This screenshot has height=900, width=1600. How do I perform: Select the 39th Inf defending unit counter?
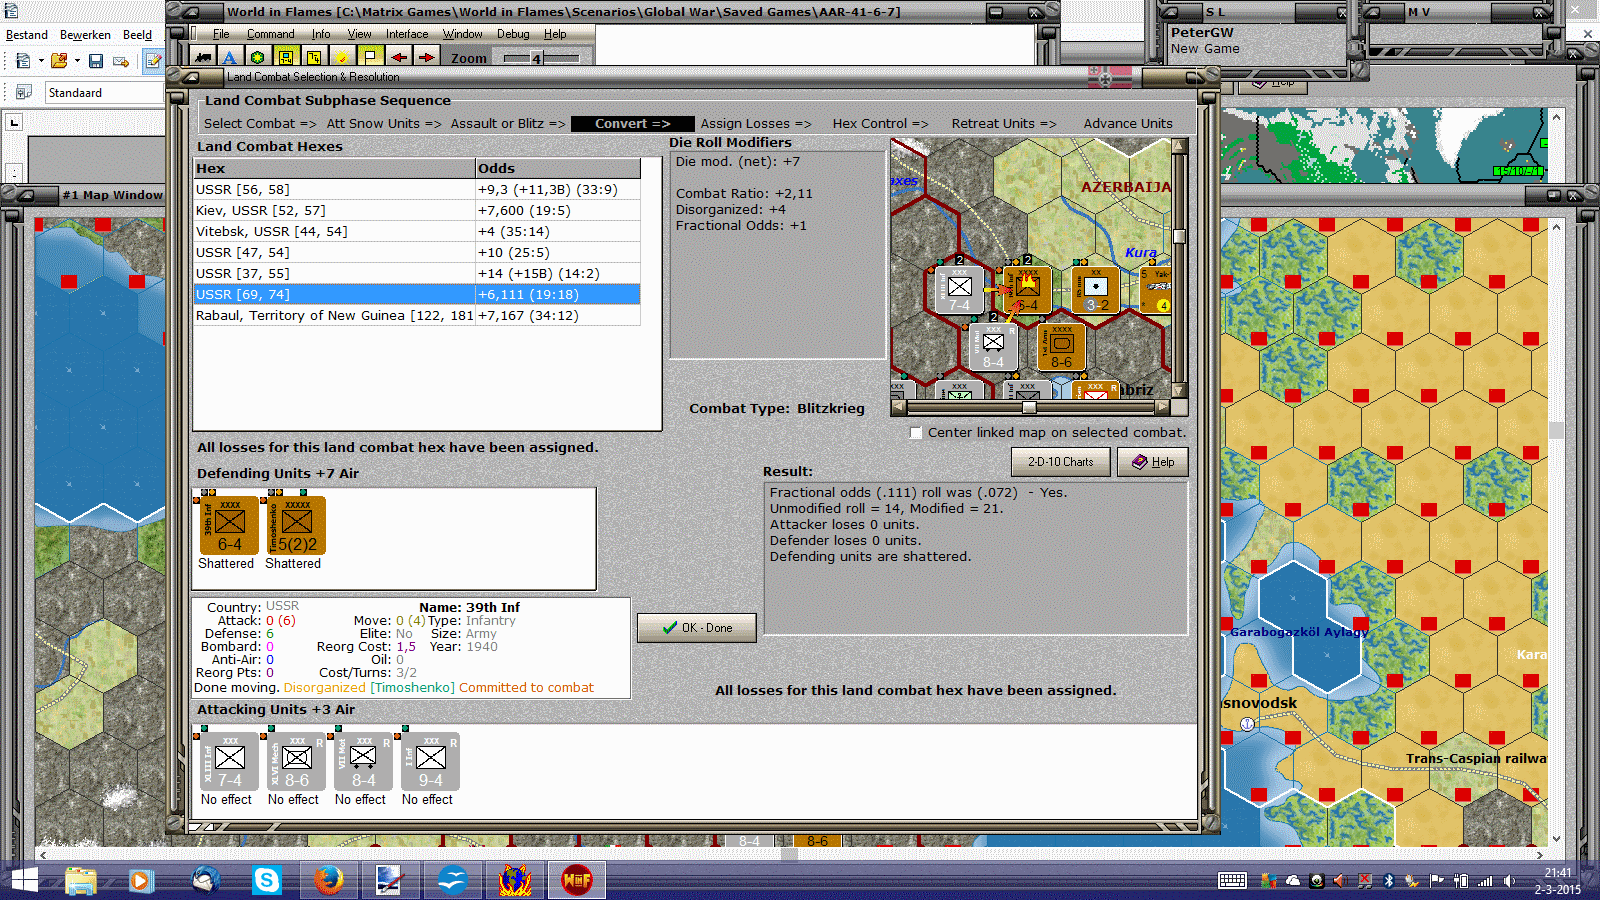pyautogui.click(x=230, y=525)
